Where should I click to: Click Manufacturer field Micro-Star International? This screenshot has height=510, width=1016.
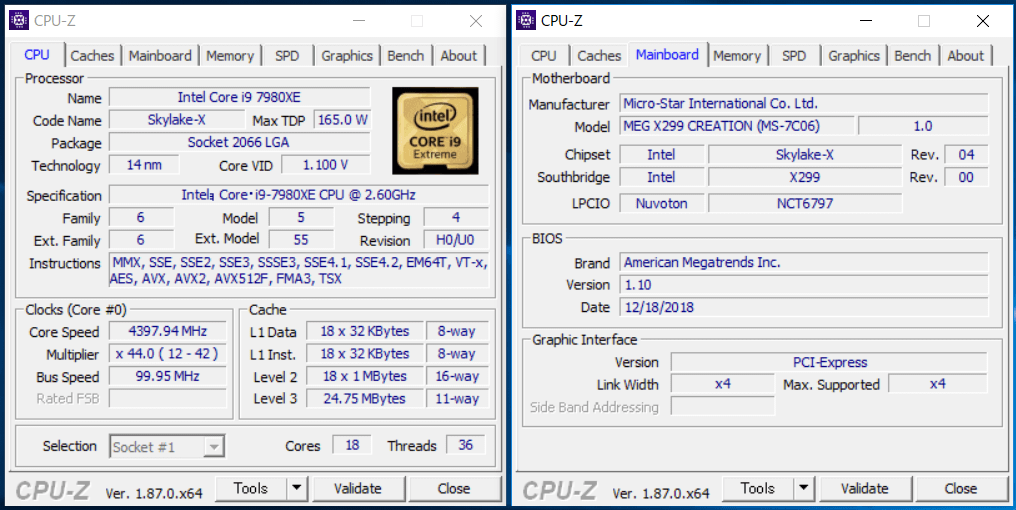(803, 103)
